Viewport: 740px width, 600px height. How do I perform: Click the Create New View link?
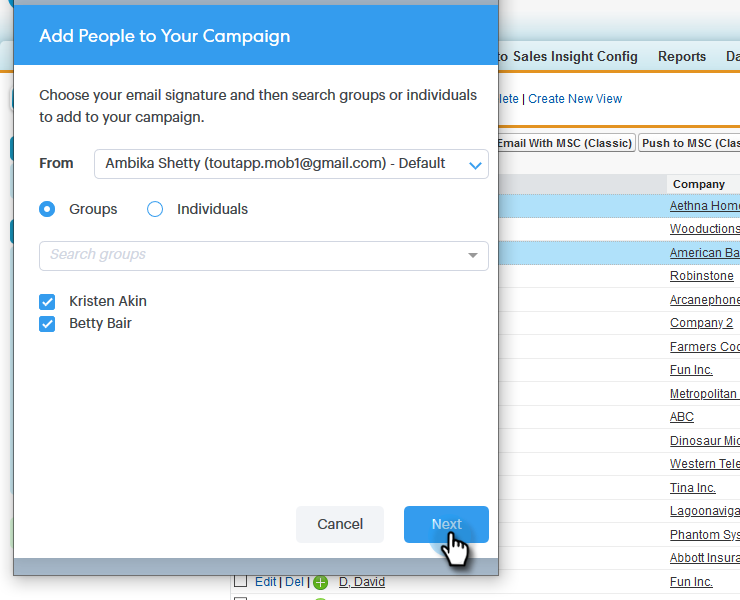[x=575, y=99]
